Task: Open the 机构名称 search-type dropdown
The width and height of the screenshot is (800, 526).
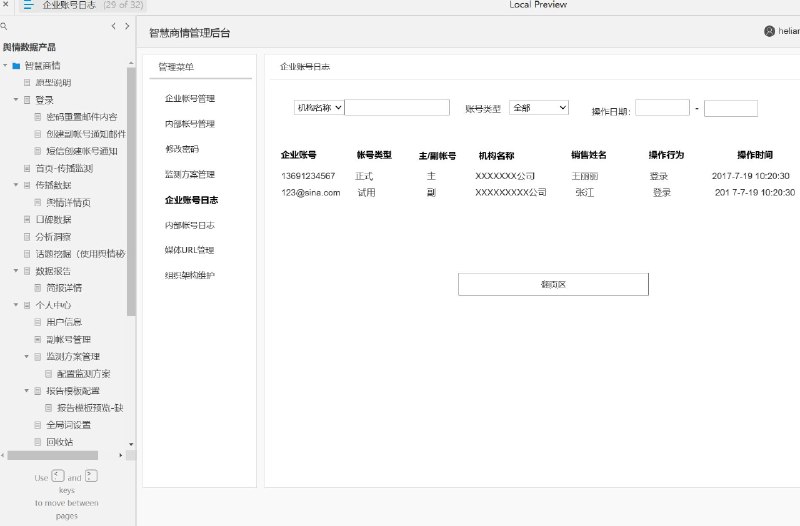Action: coord(319,108)
